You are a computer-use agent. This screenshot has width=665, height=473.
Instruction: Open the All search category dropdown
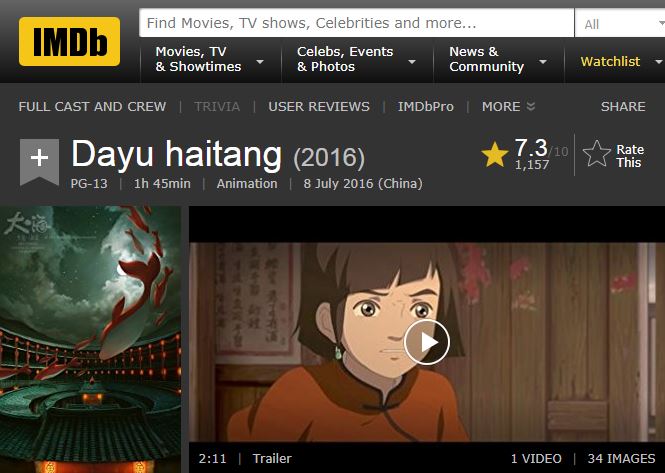point(620,24)
